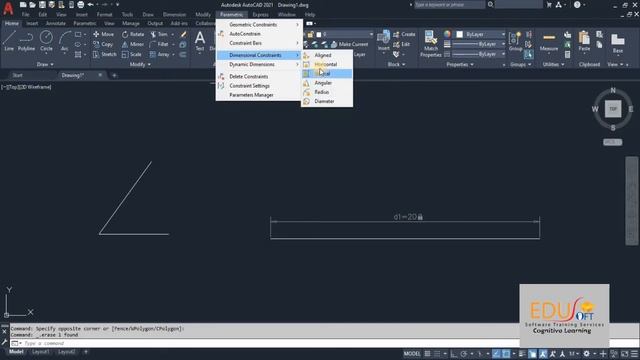This screenshot has width=640, height=360.
Task: Open workspace switching gear in status bar
Action: tap(586, 354)
